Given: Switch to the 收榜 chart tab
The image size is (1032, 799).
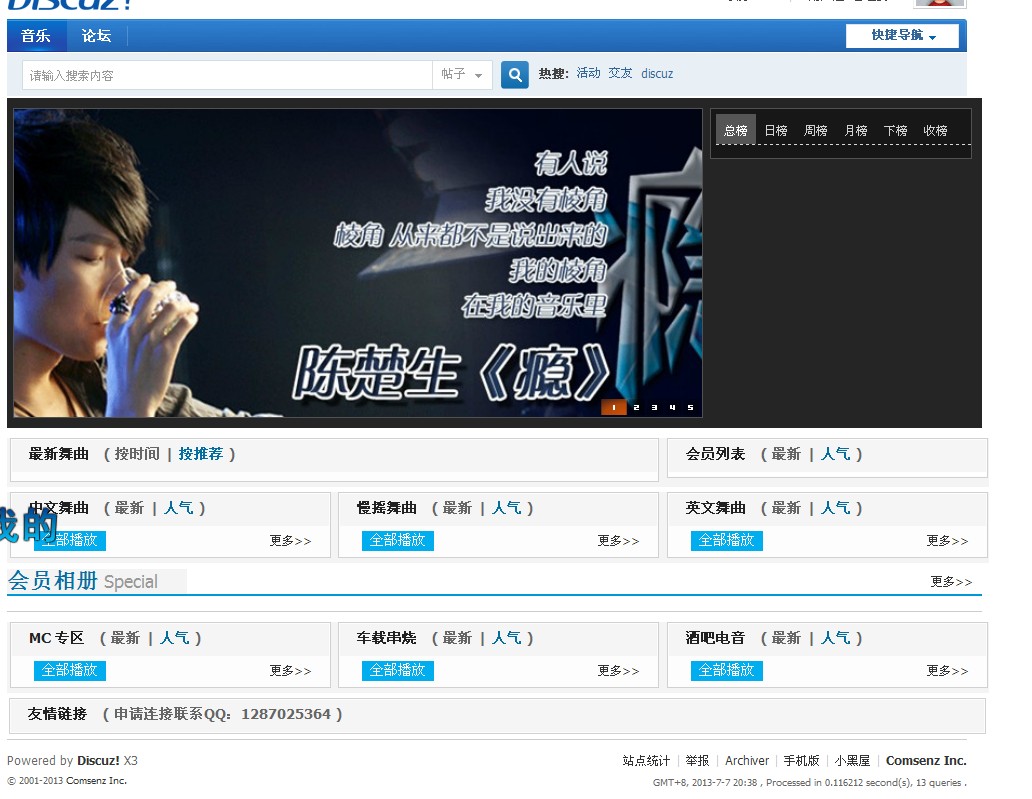Looking at the screenshot, I should (935, 130).
